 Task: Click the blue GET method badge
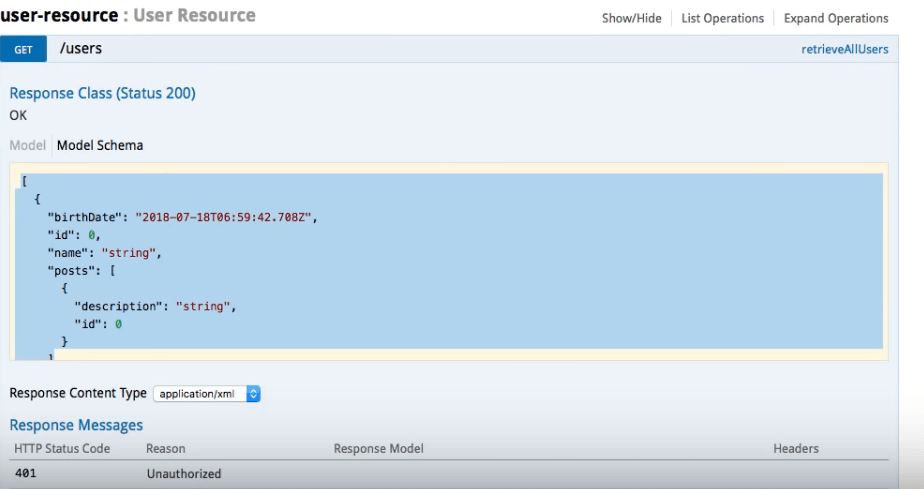pyautogui.click(x=23, y=49)
